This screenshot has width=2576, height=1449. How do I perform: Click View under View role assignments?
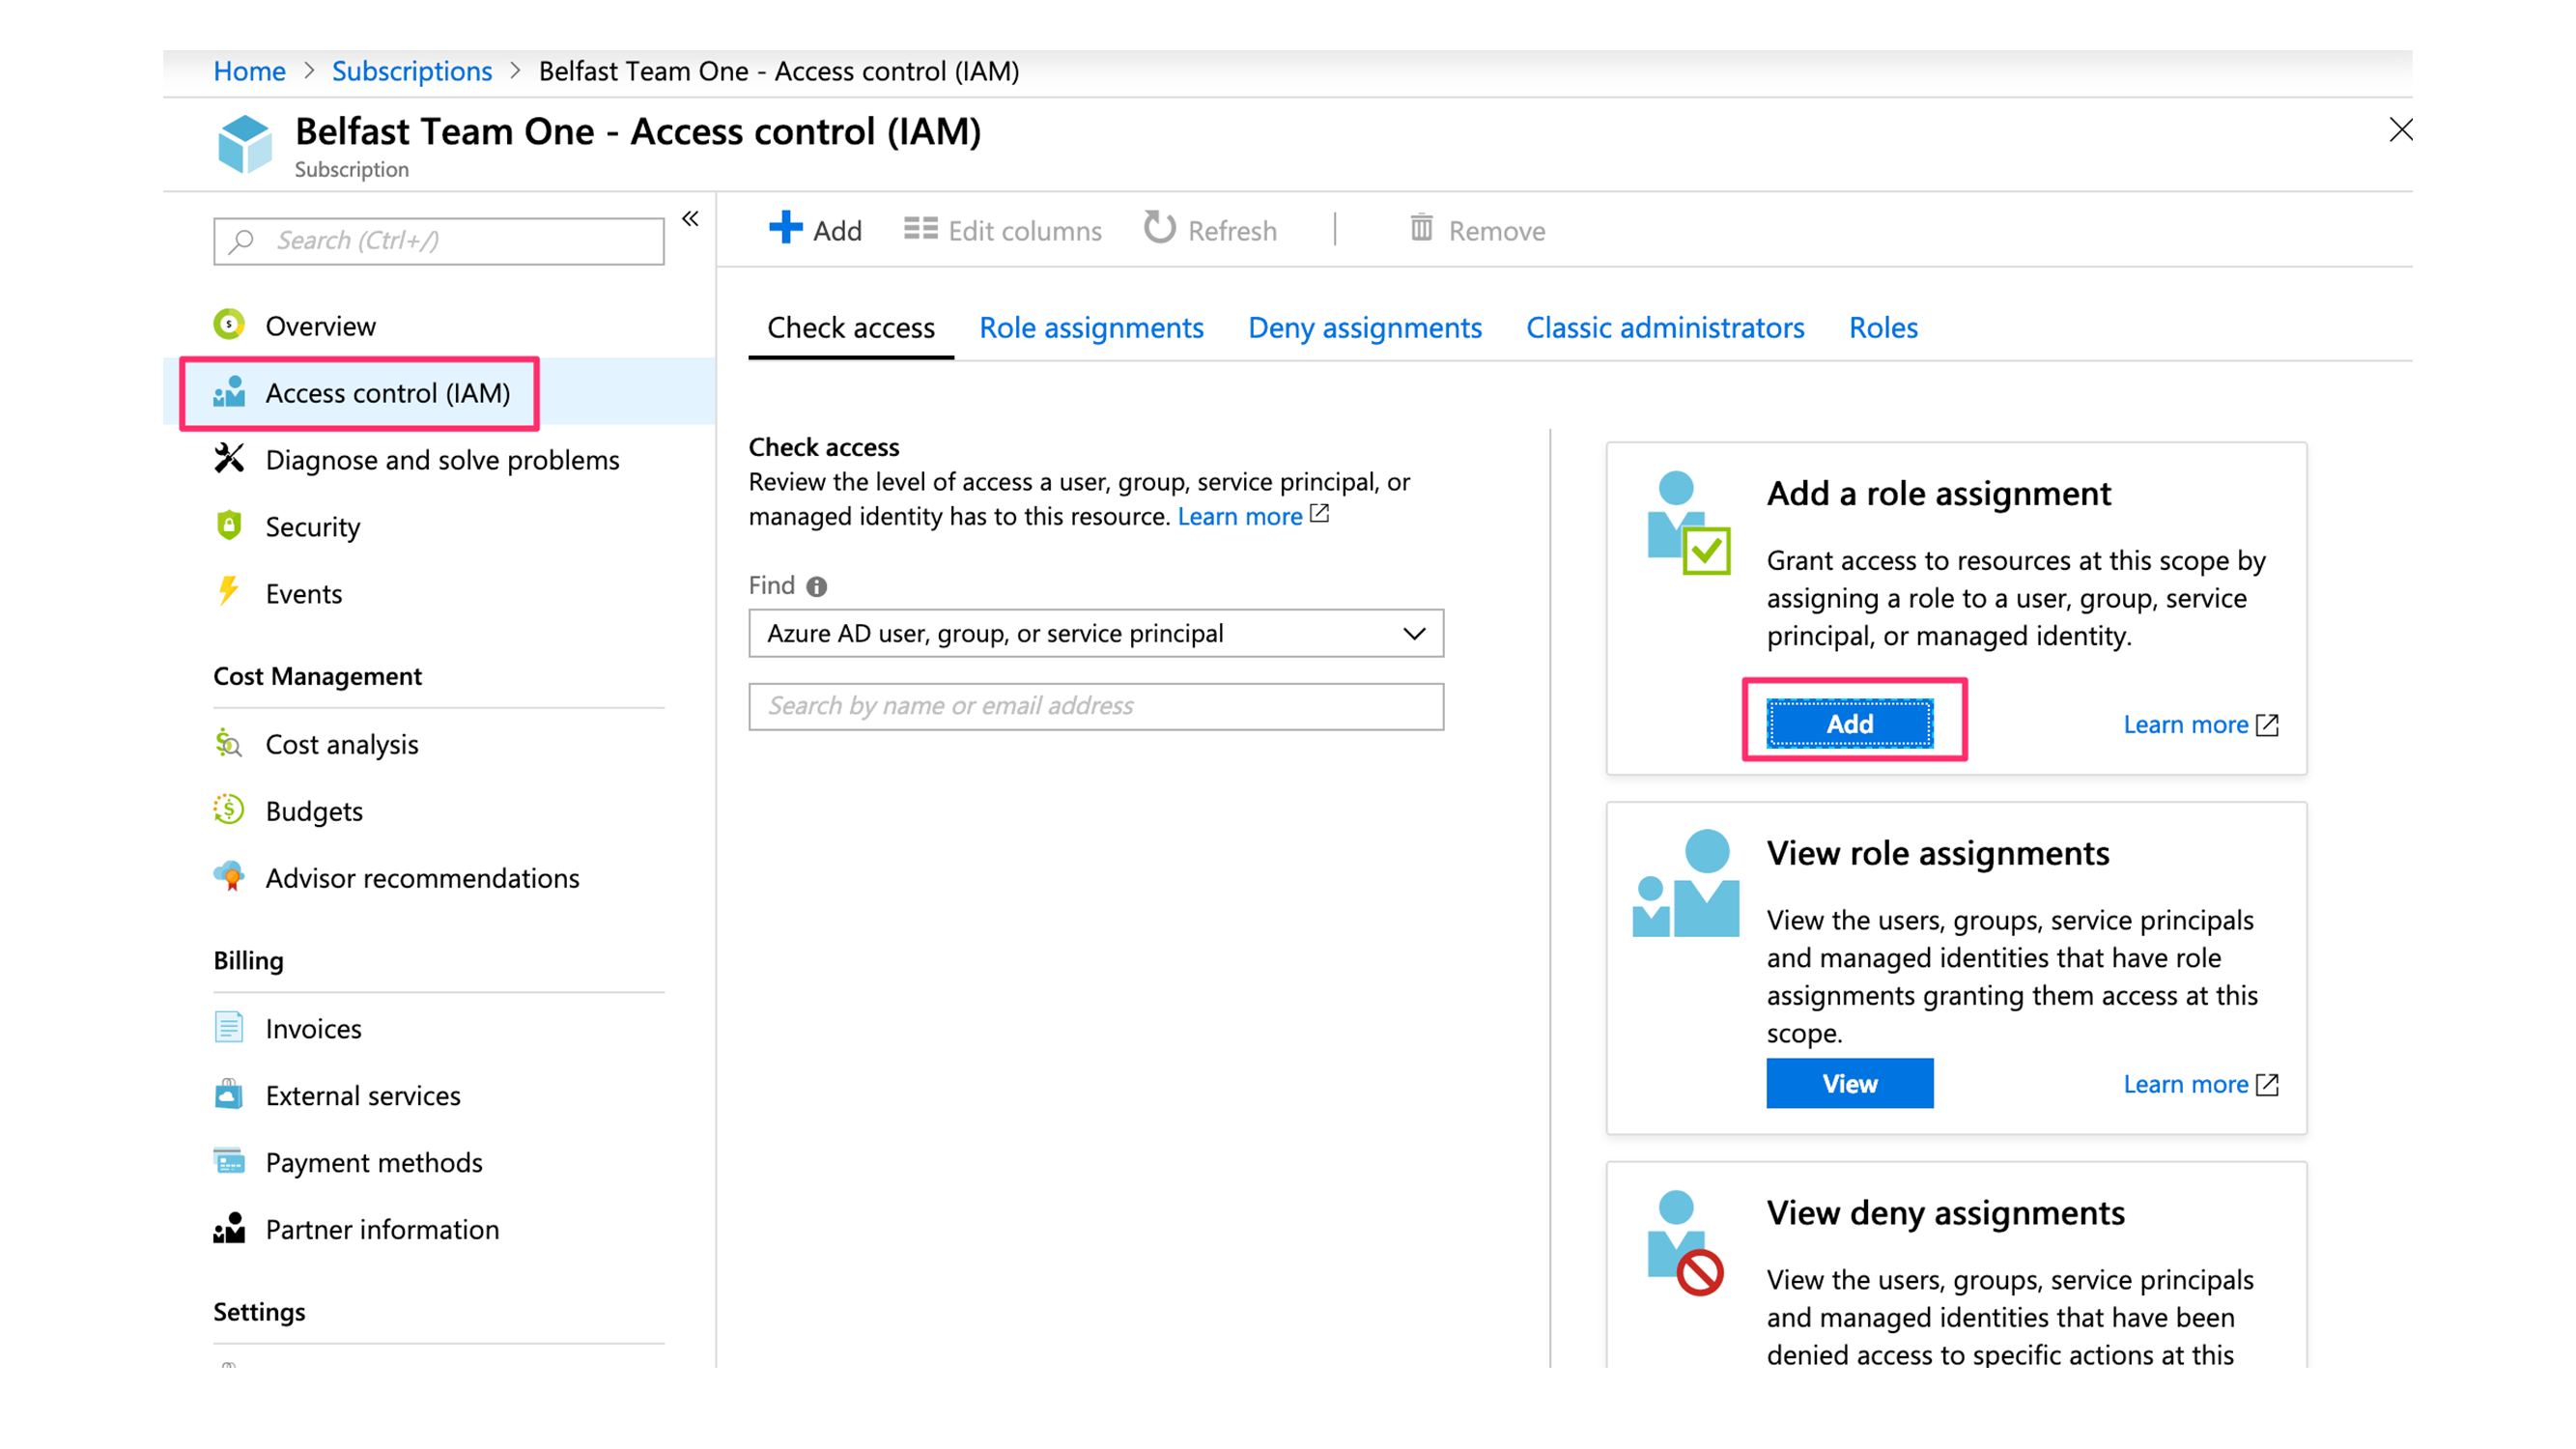1849,1083
